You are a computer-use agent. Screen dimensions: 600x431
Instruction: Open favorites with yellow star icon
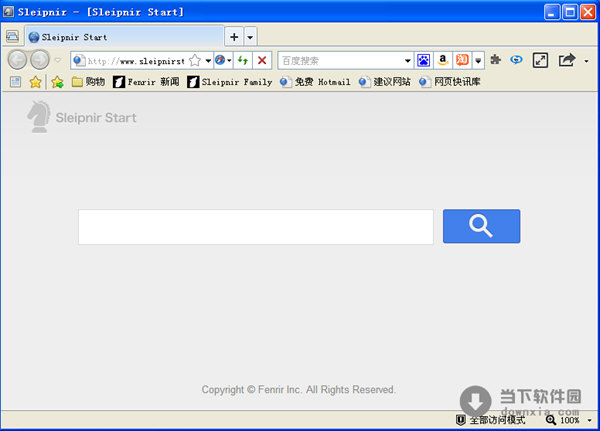point(35,82)
